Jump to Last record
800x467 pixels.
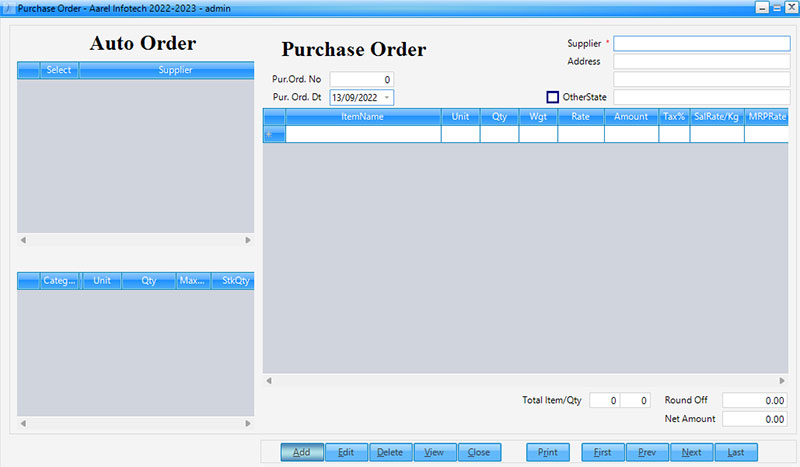(x=735, y=452)
